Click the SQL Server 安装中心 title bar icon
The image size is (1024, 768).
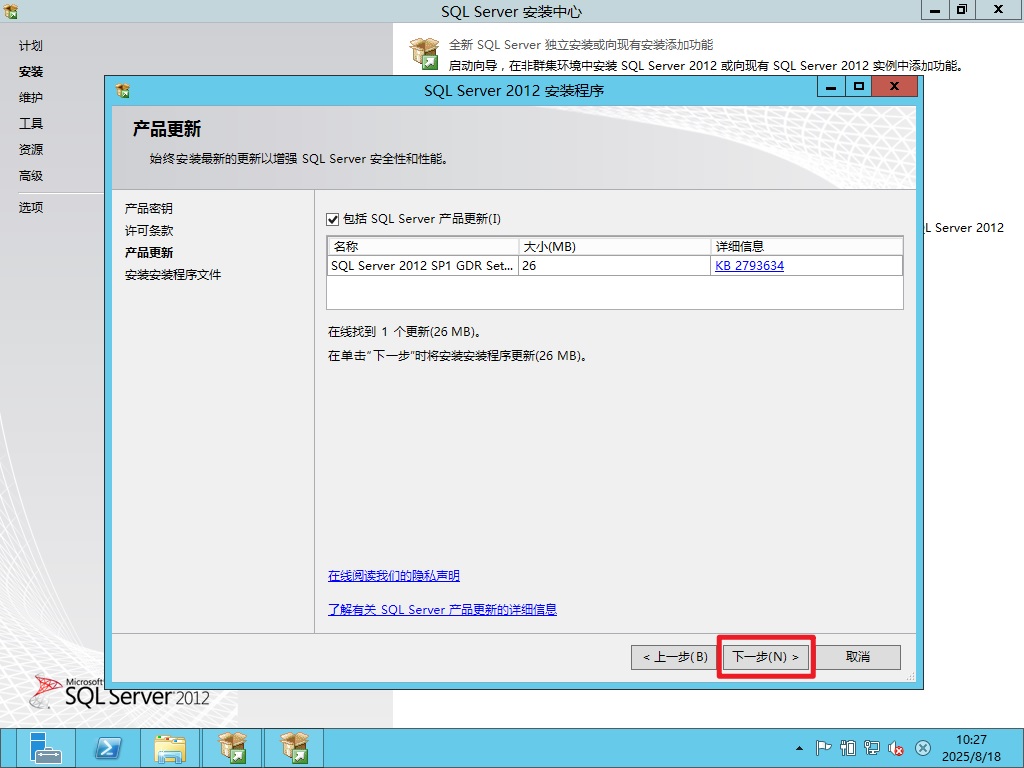10,10
